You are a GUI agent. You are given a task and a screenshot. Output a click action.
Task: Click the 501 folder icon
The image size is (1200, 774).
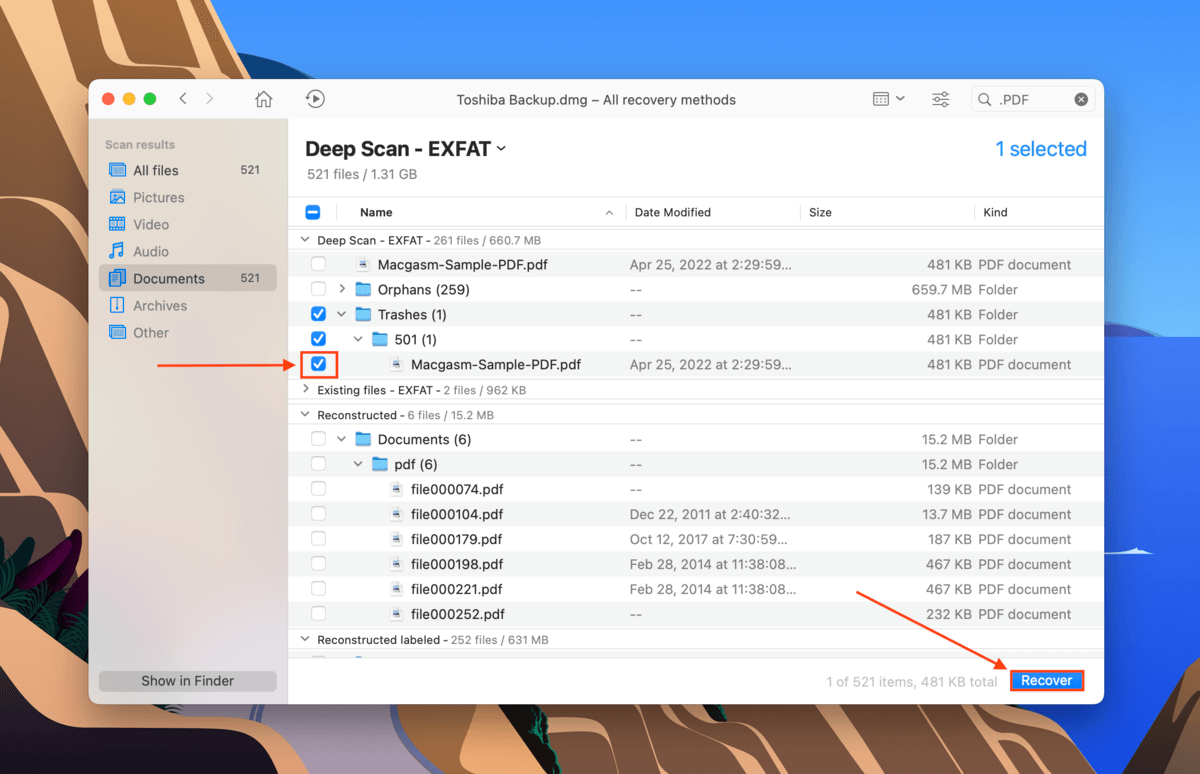(x=380, y=339)
